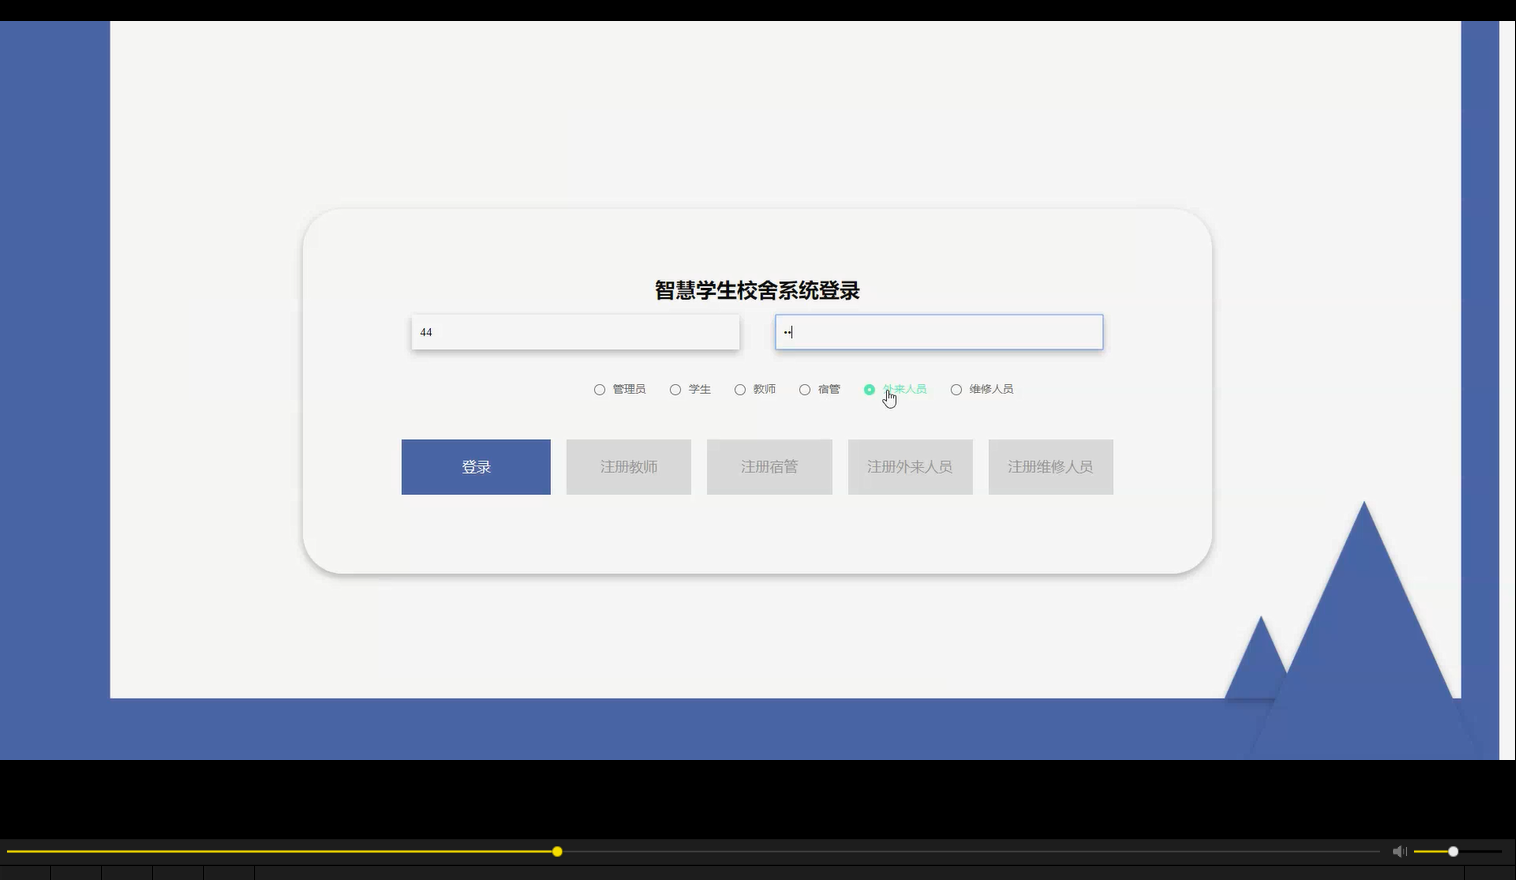
Task: Click the 注册维修人员 registration button
Action: pos(1051,466)
